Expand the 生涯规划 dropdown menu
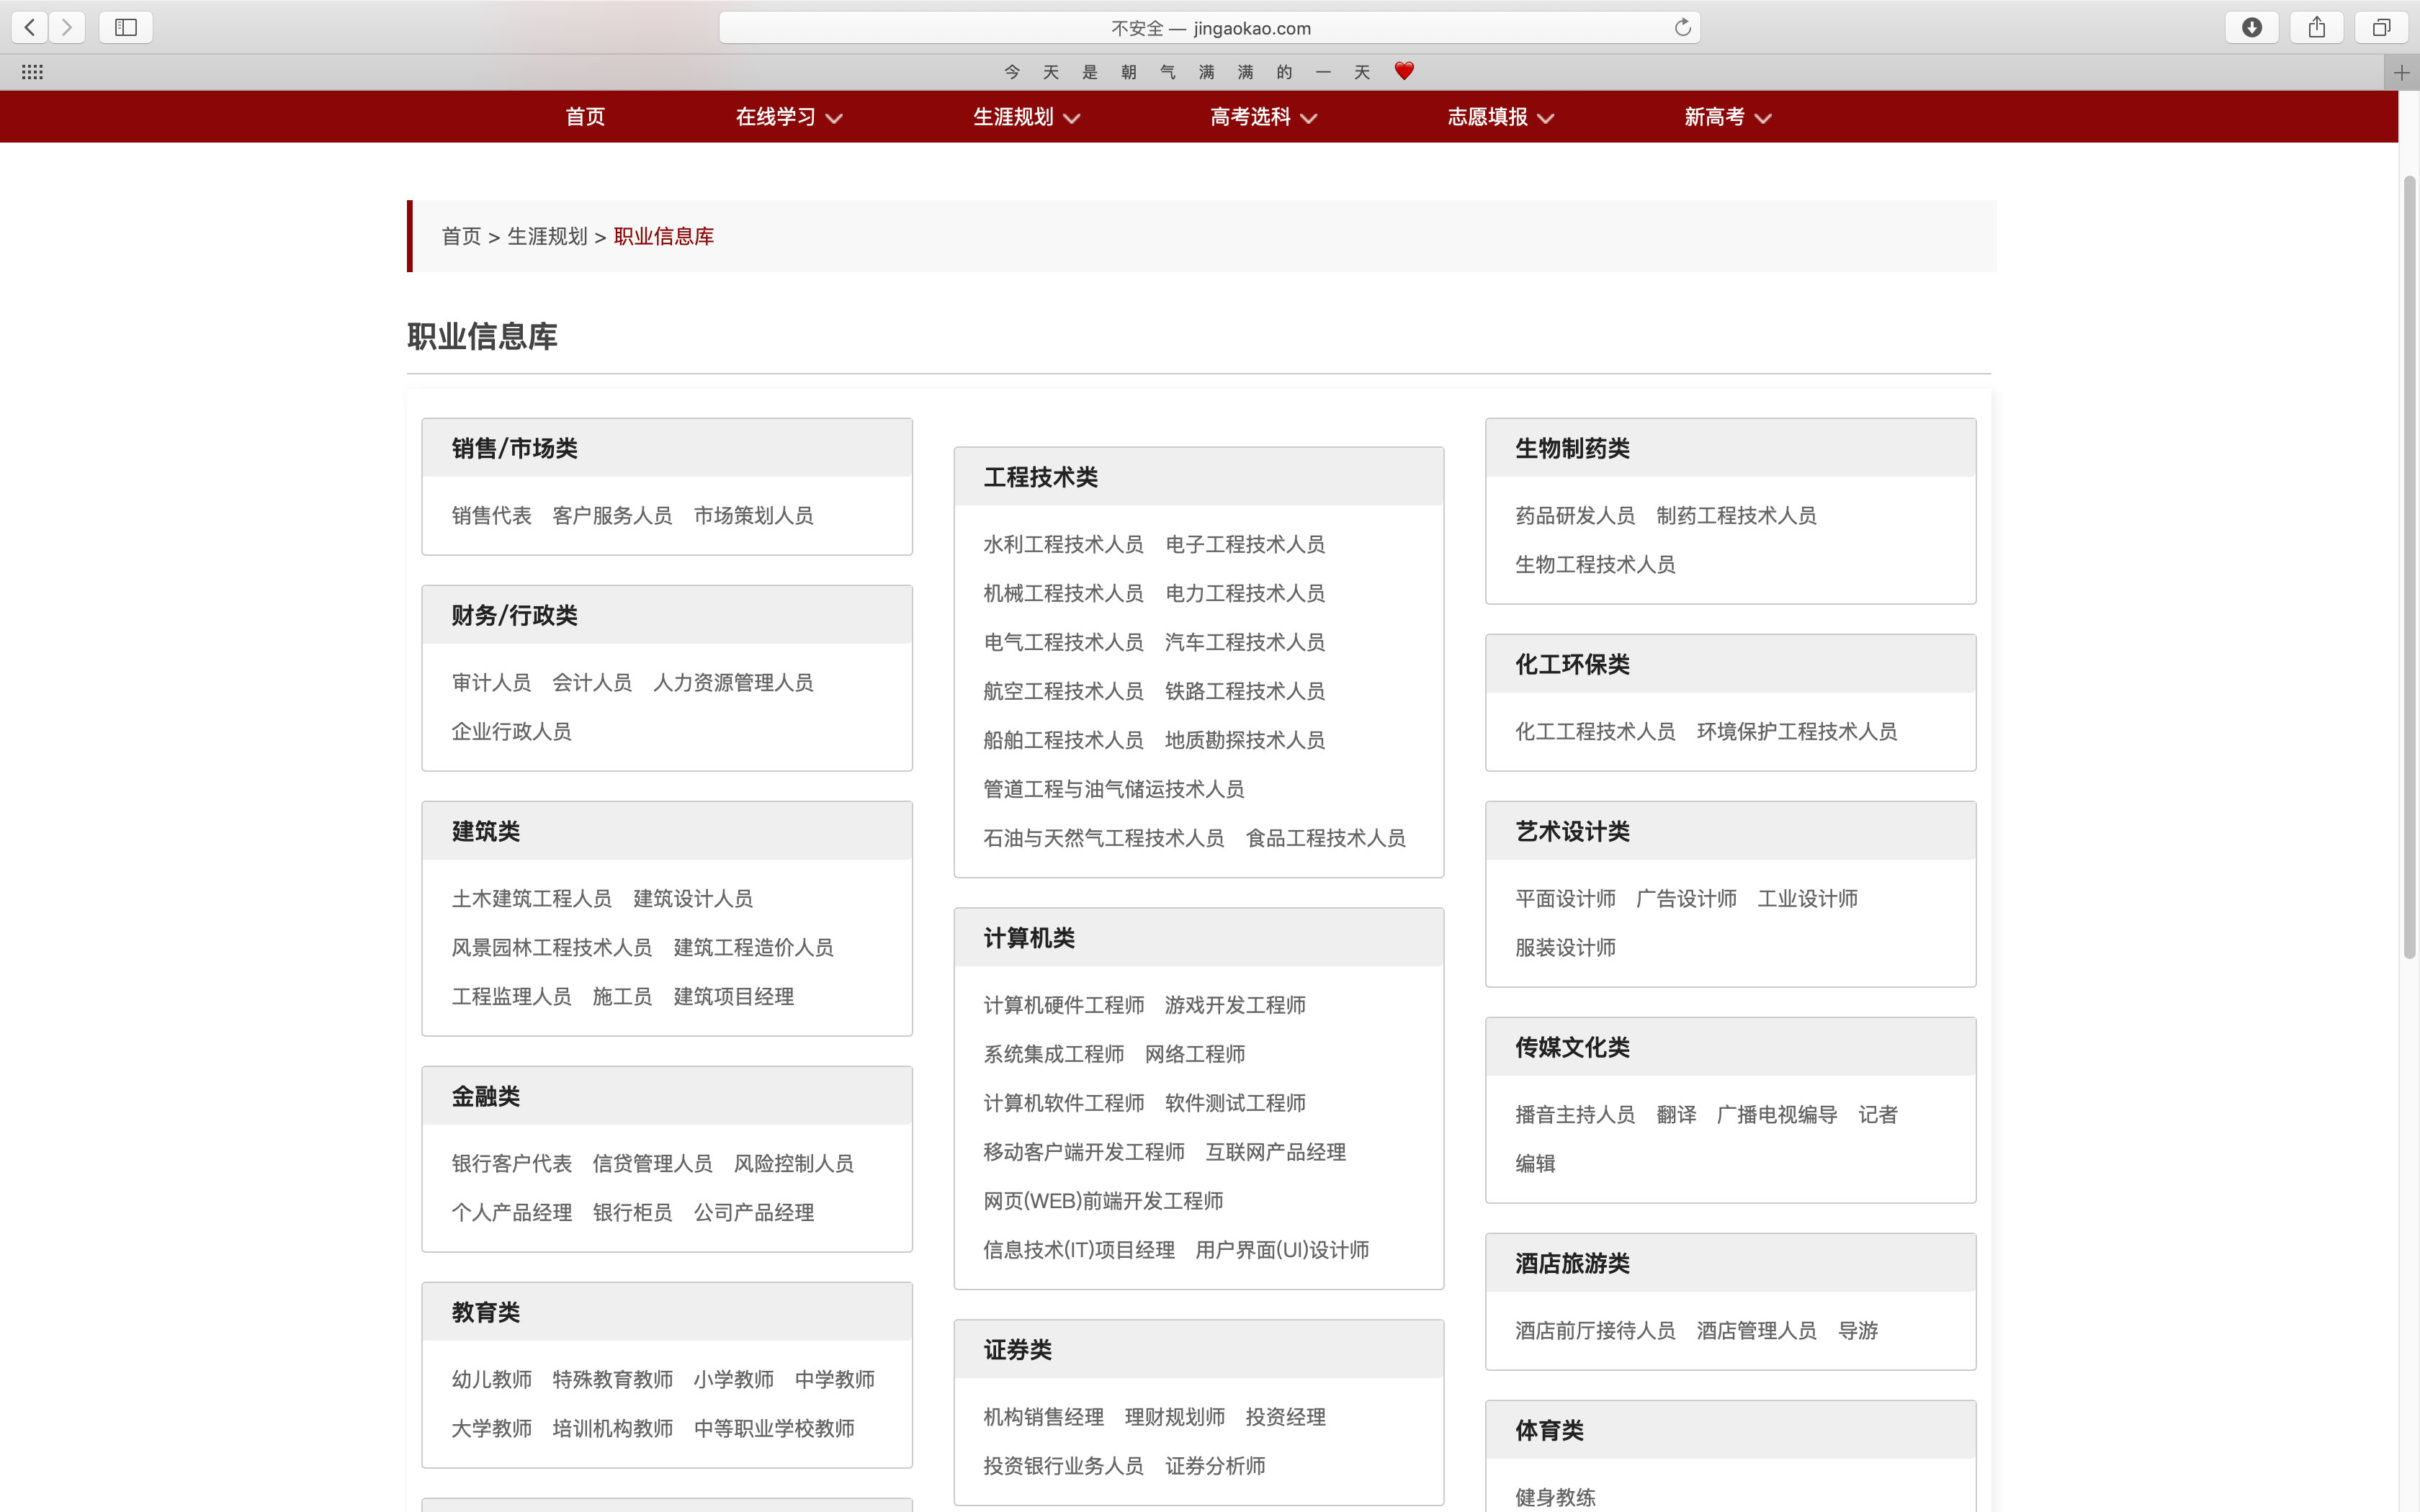Screen dimensions: 2420x1512 point(1026,117)
